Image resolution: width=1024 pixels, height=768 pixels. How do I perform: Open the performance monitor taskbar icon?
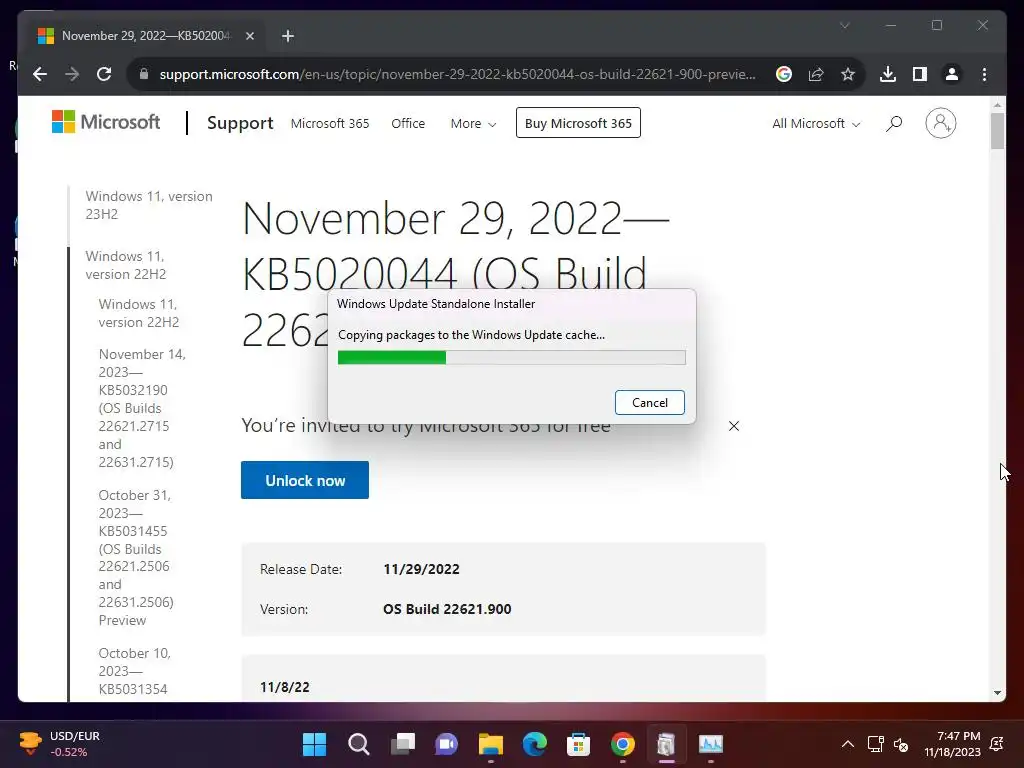point(711,744)
